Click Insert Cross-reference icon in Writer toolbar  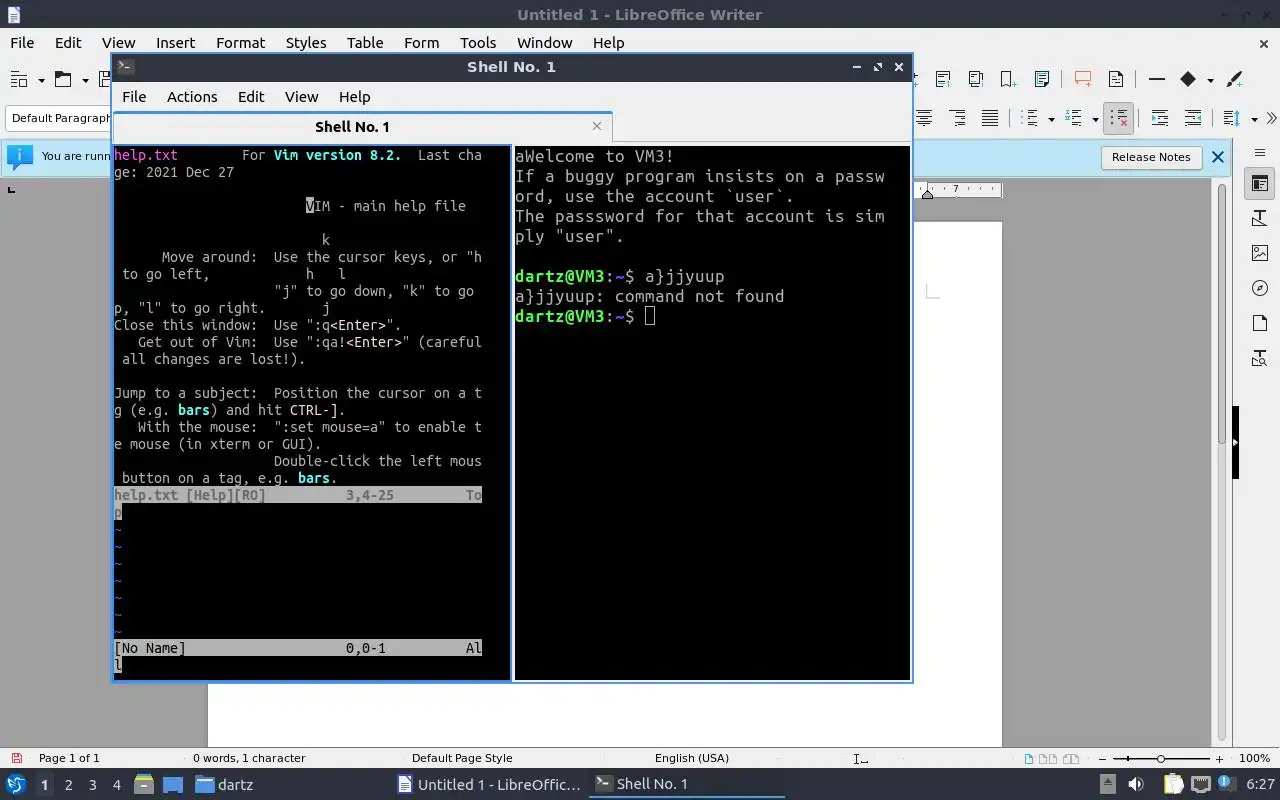pyautogui.click(x=1041, y=79)
